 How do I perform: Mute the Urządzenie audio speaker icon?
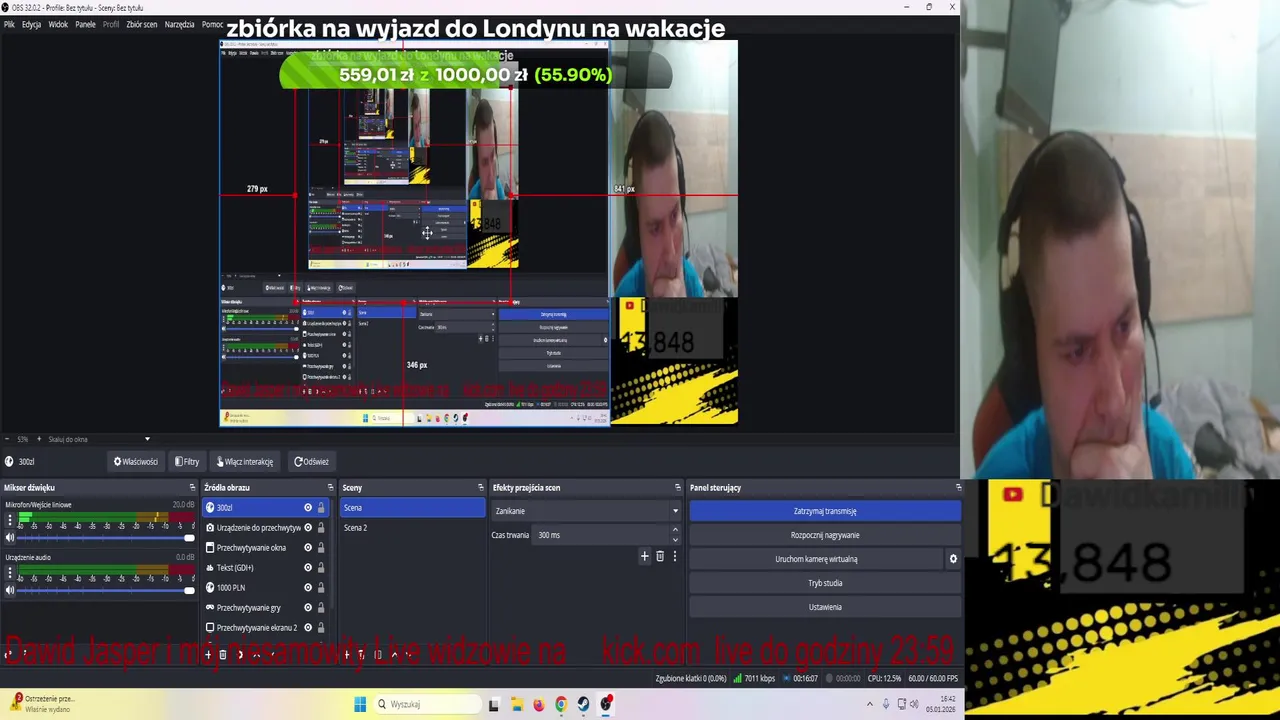tap(10, 590)
